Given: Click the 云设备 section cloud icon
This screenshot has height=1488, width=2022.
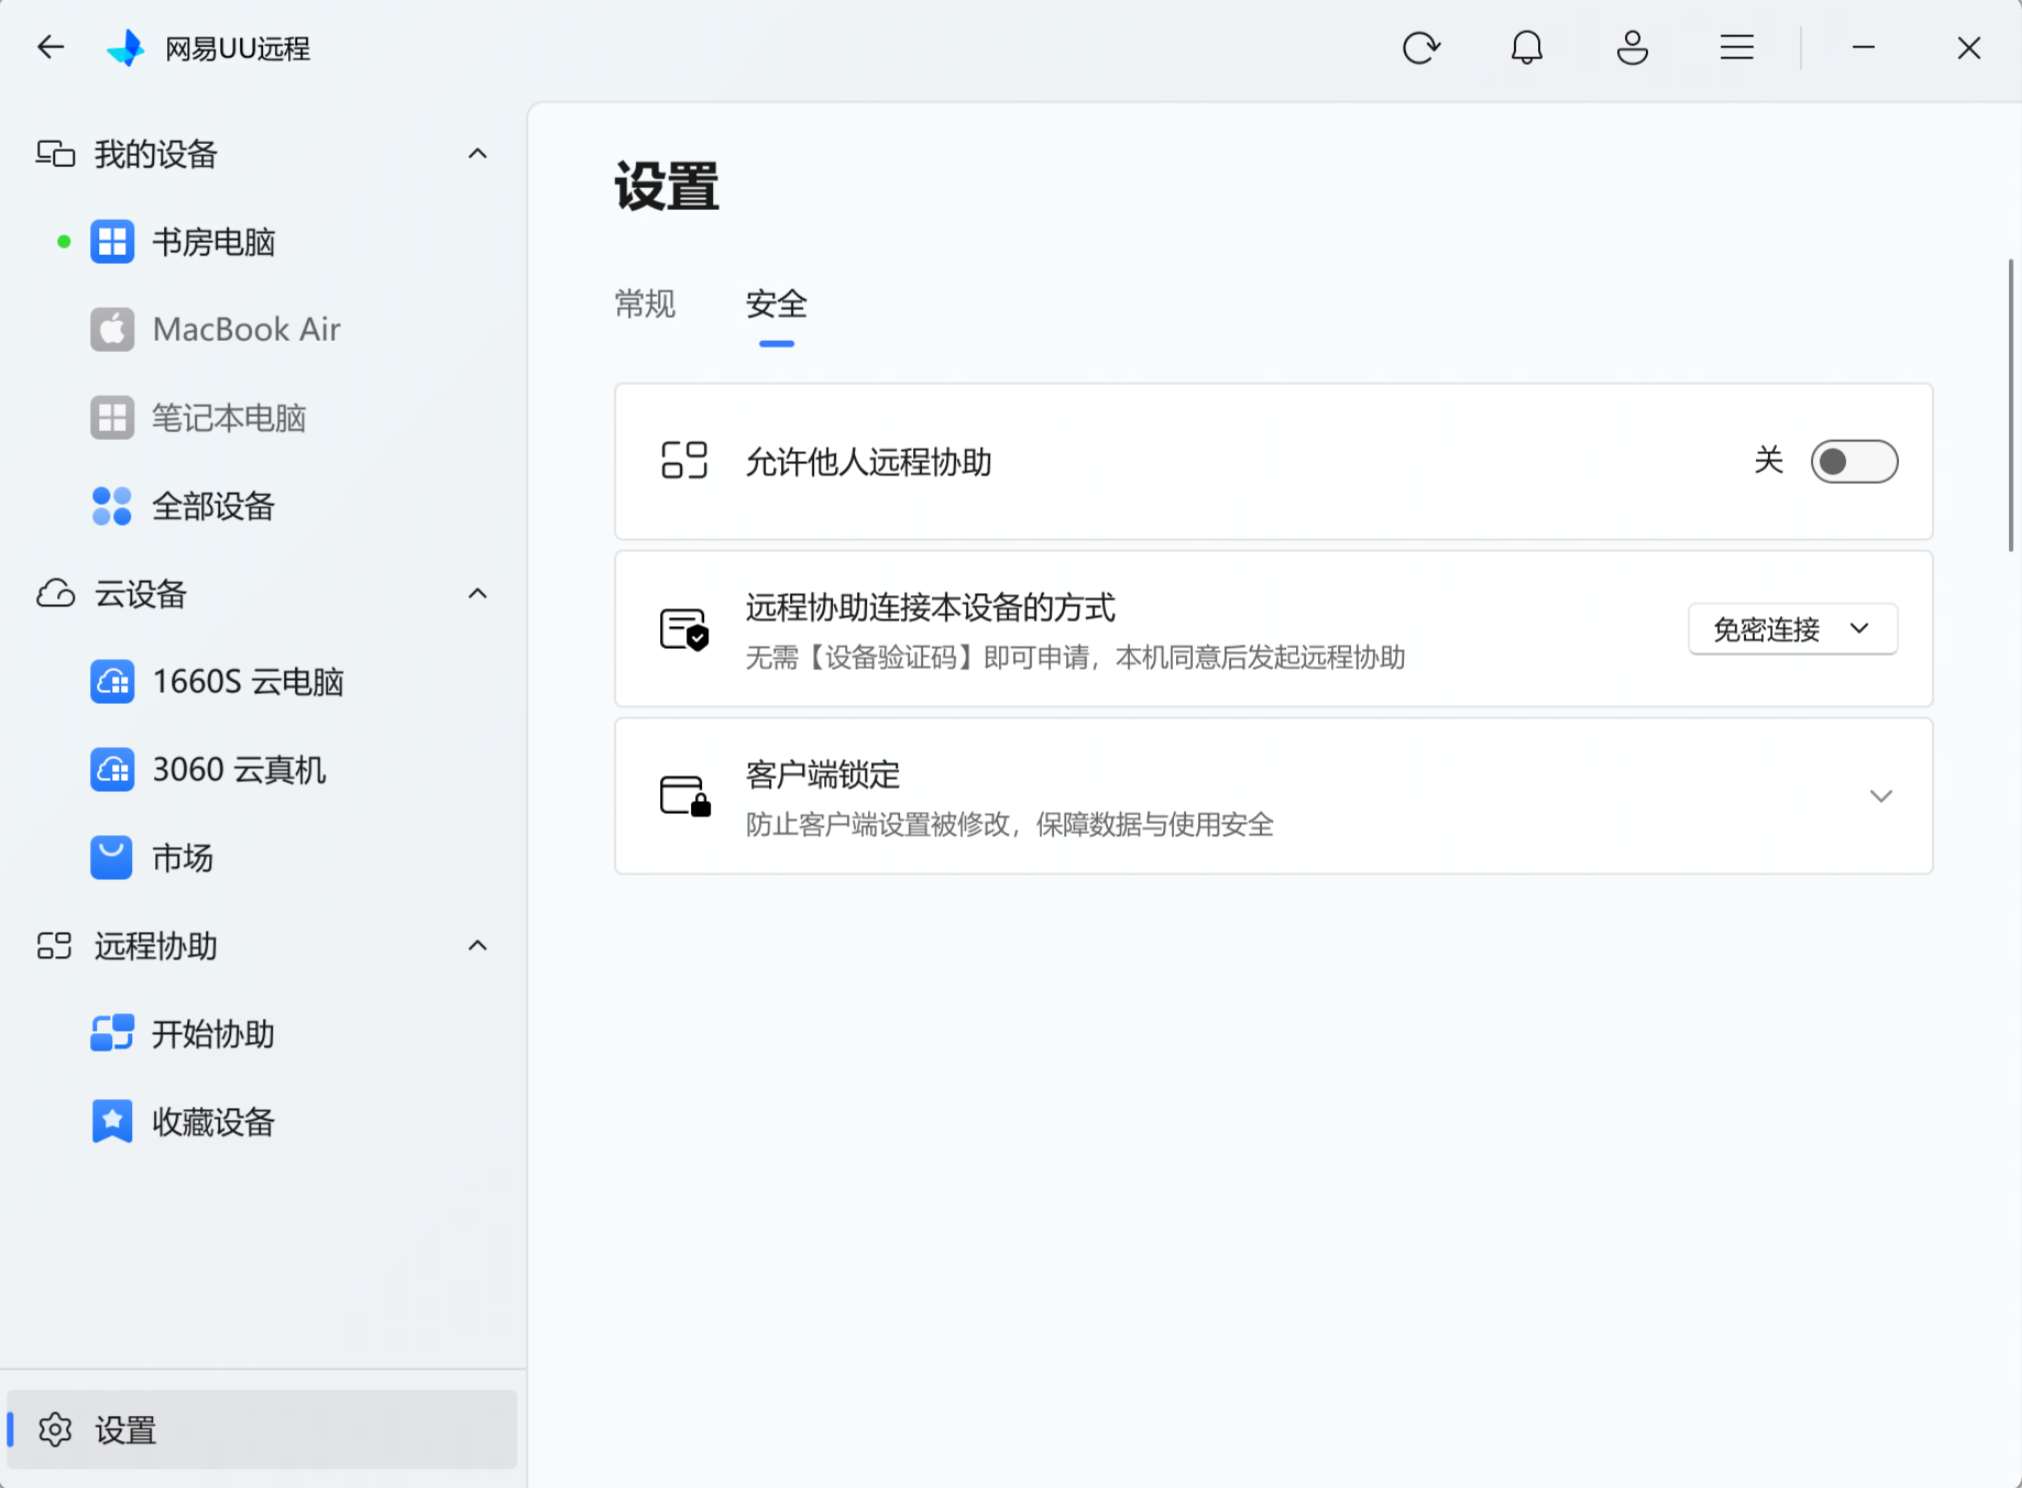Looking at the screenshot, I should click(55, 594).
